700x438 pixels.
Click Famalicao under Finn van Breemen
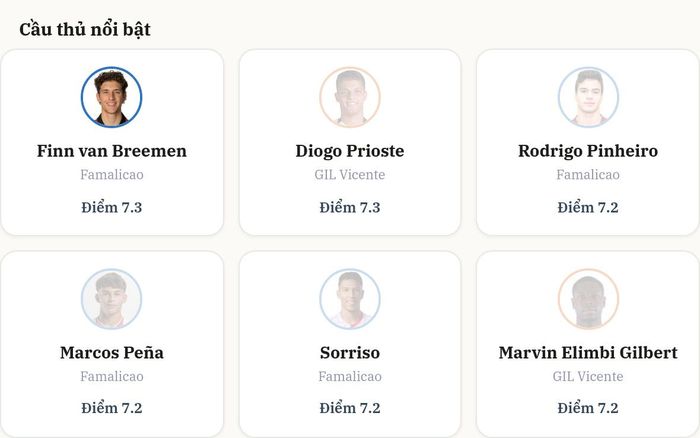pos(112,175)
